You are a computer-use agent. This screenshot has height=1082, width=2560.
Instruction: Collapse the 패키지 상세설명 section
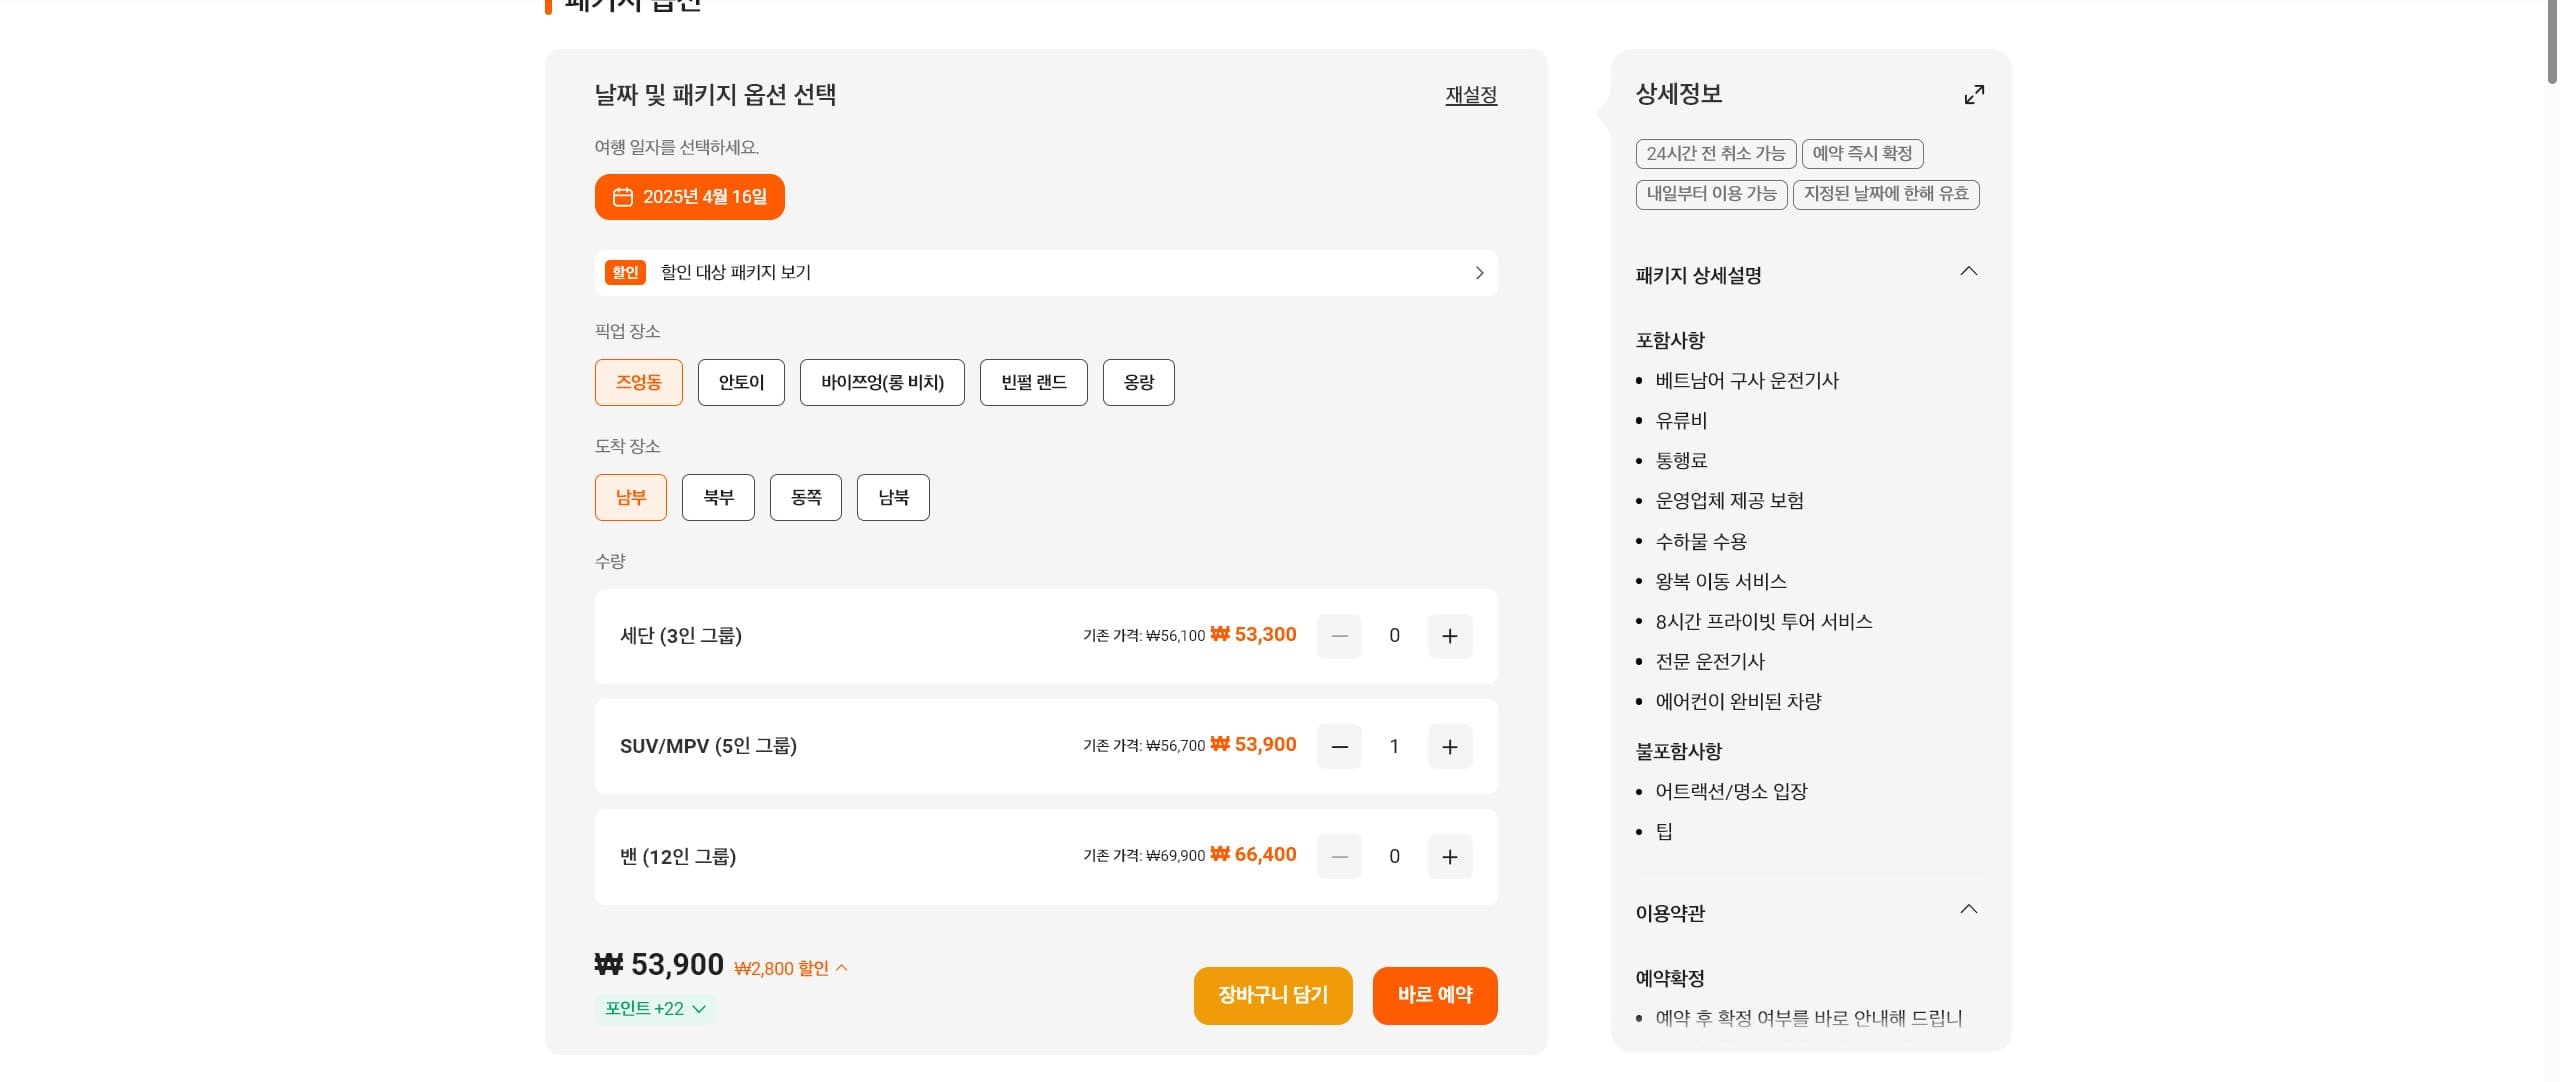(1968, 272)
